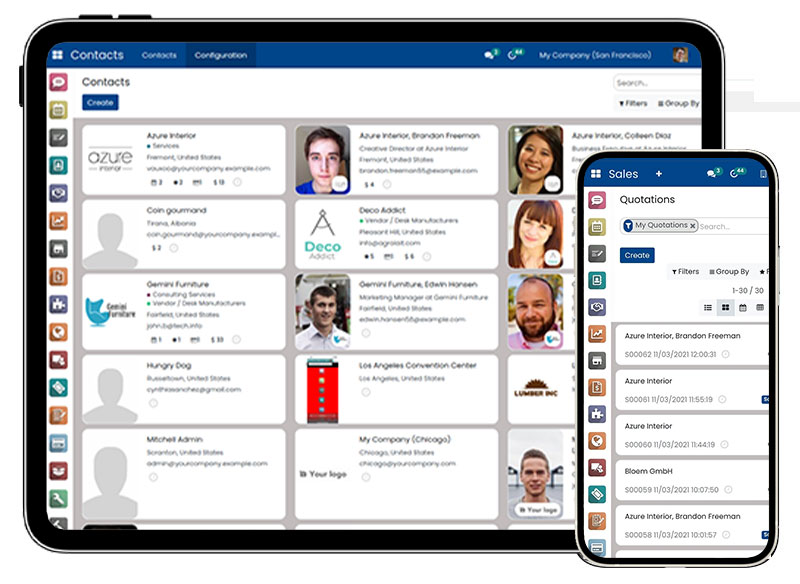Click the Contacts app title on tablet
Screen dimensions: 800x584
(97, 55)
